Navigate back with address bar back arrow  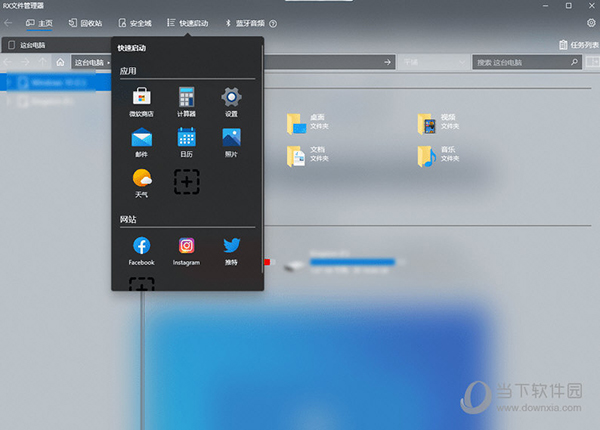pyautogui.click(x=8, y=62)
